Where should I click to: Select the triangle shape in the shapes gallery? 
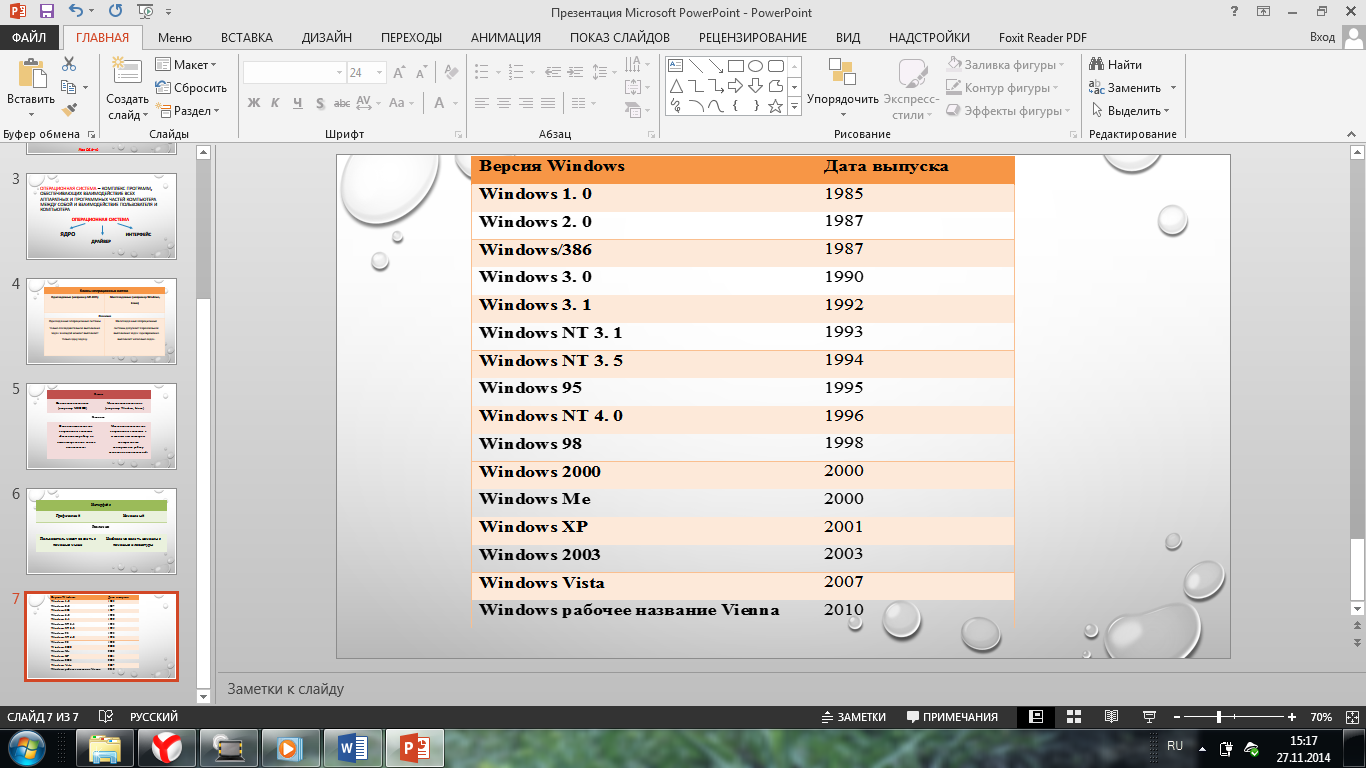pyautogui.click(x=676, y=86)
